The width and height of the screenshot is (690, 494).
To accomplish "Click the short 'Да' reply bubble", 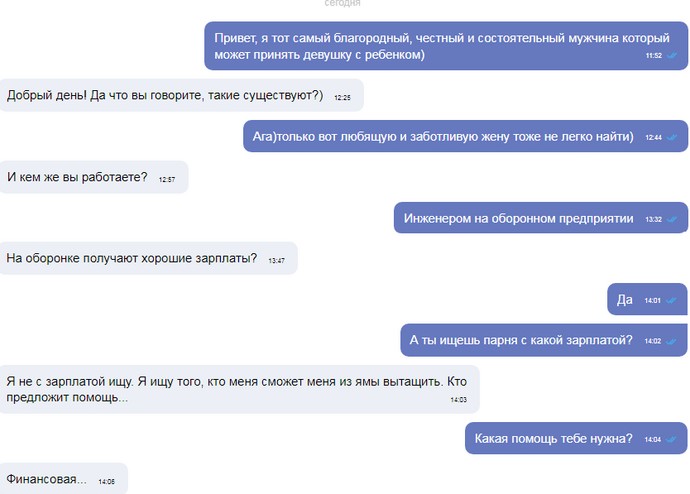I will (647, 300).
